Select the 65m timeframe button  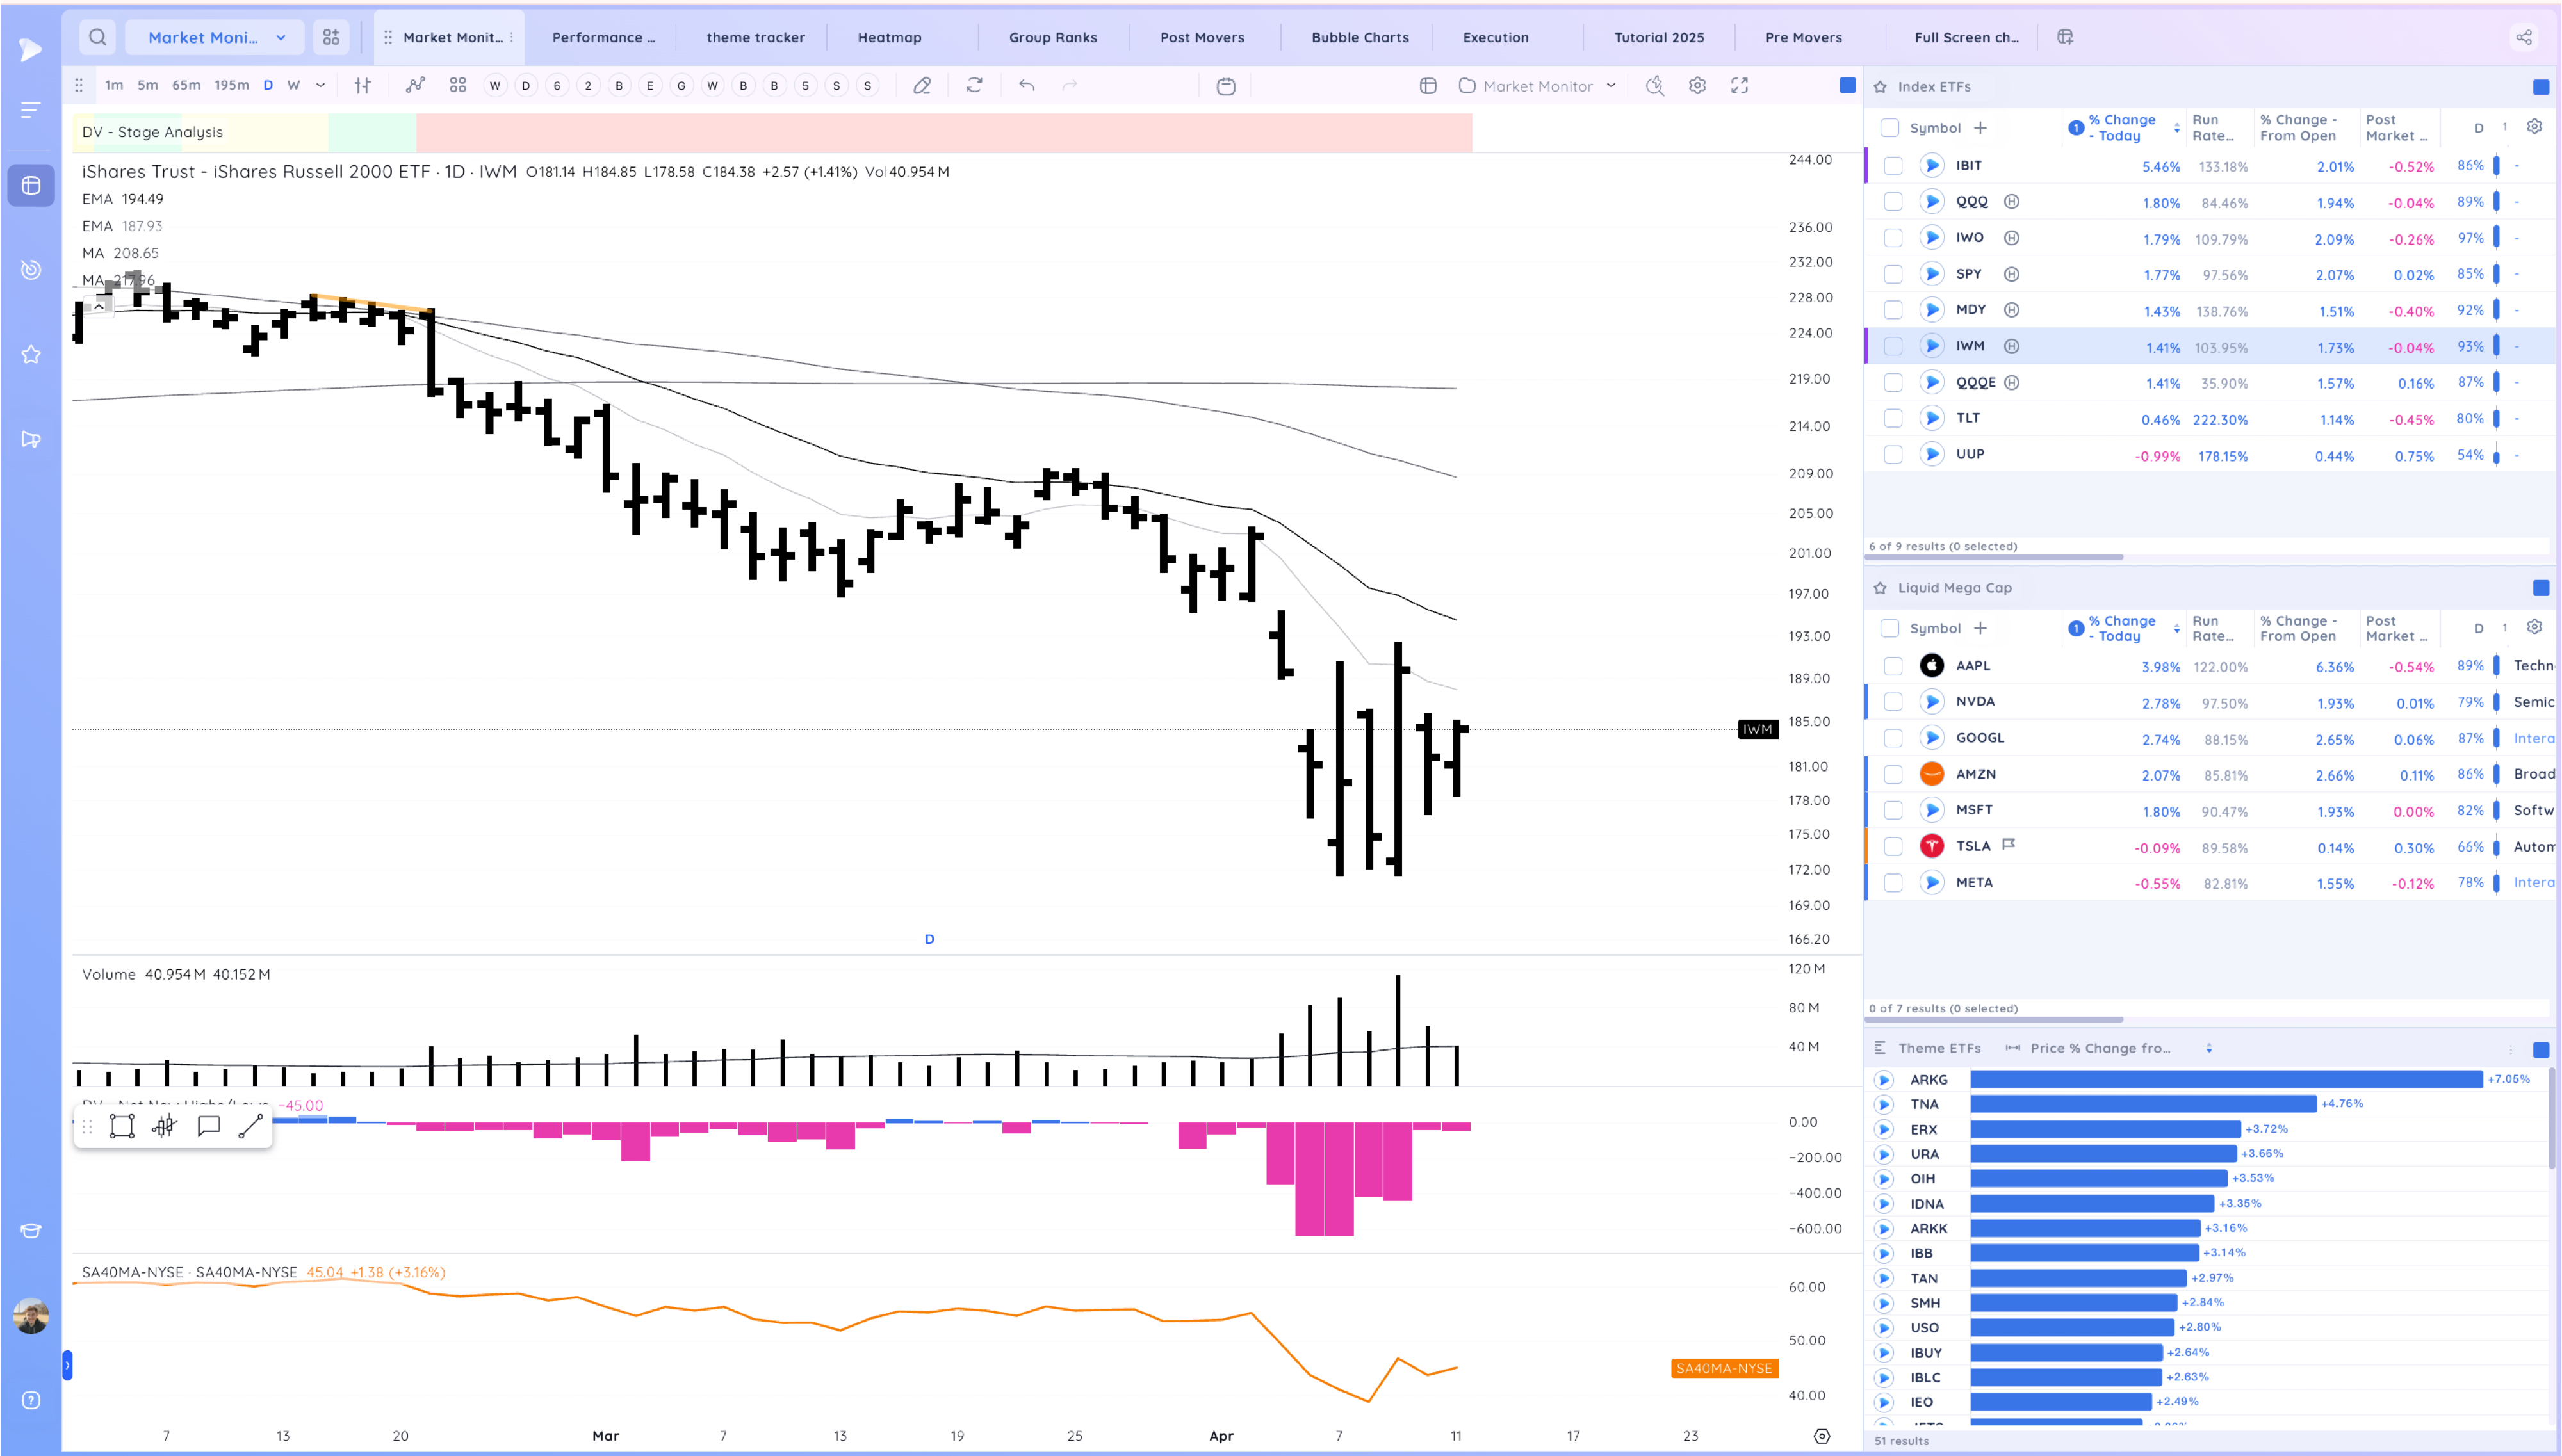click(186, 86)
